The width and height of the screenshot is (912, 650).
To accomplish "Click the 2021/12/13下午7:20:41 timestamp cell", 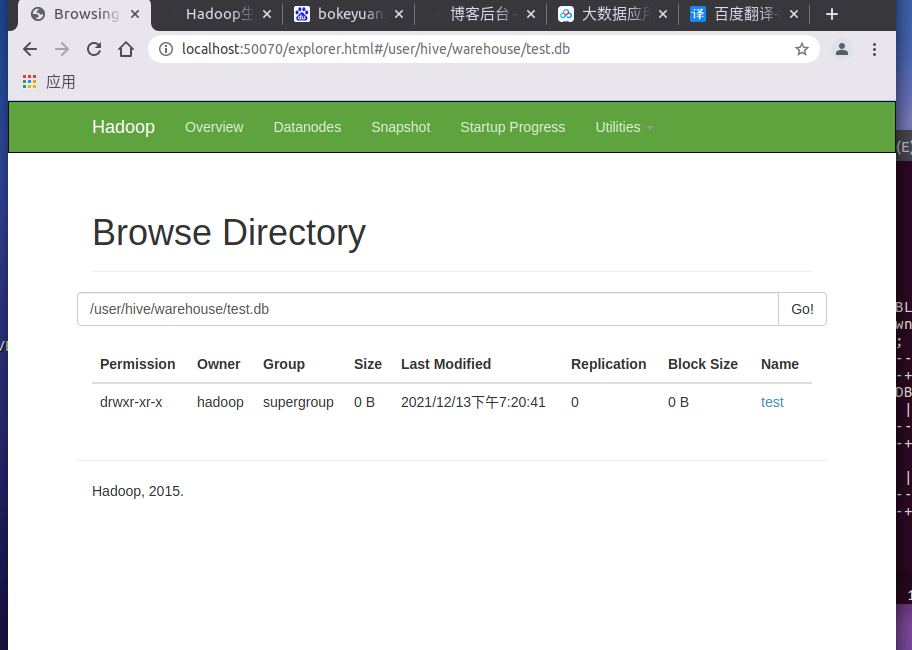I will pyautogui.click(x=473, y=402).
